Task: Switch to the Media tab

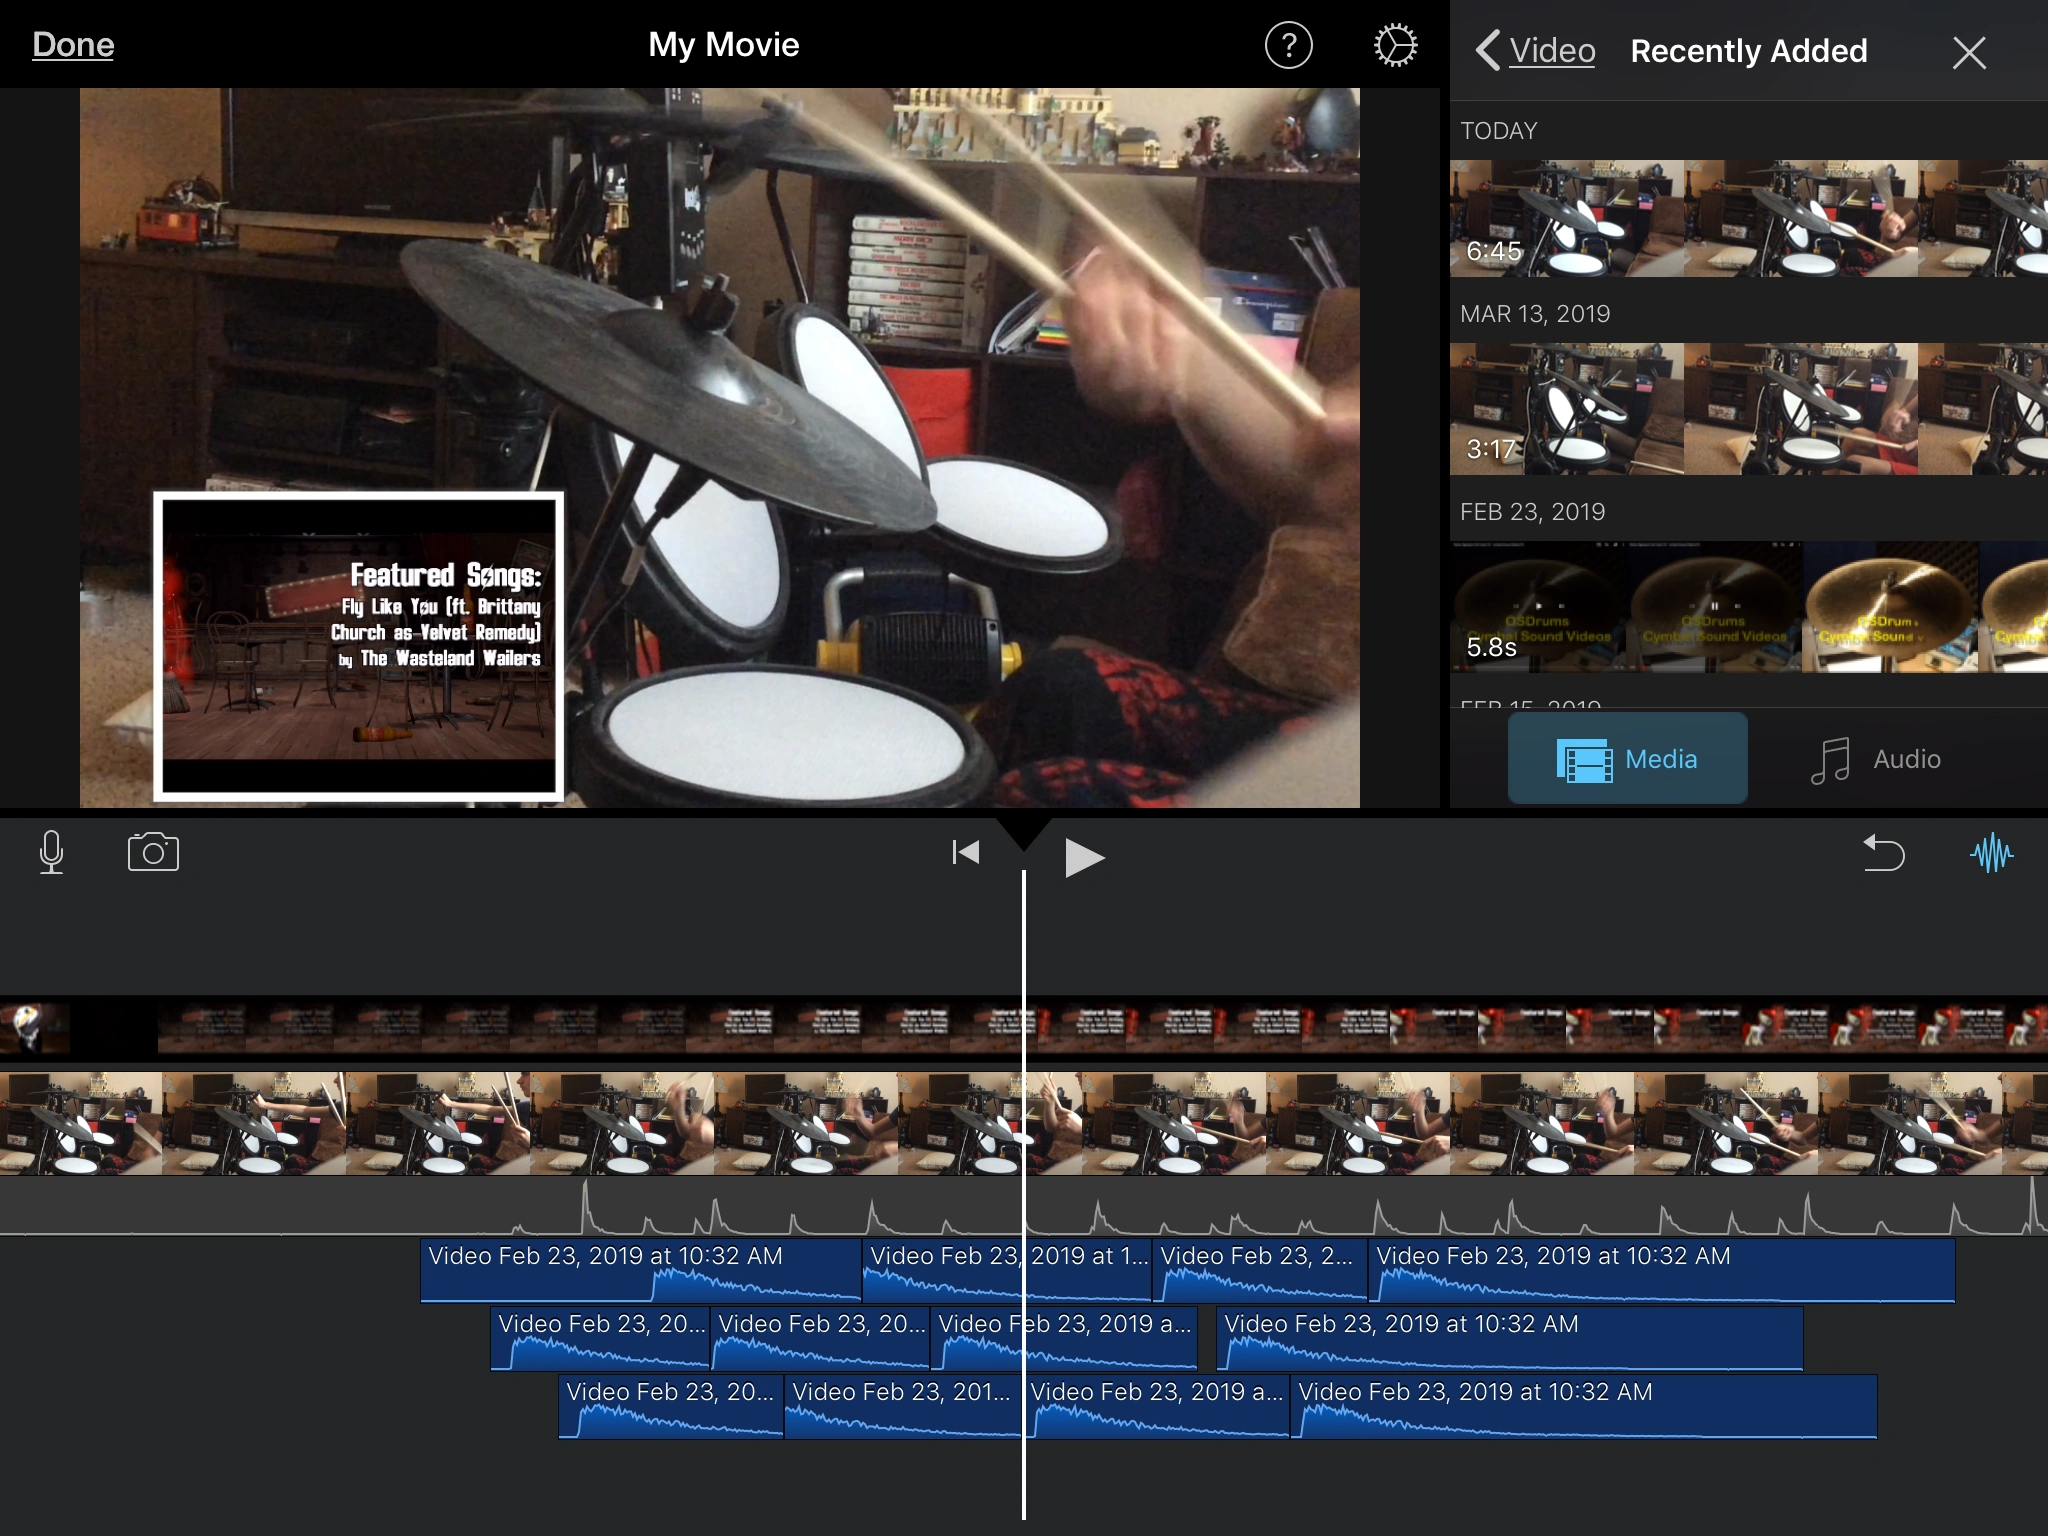Action: 1627,759
